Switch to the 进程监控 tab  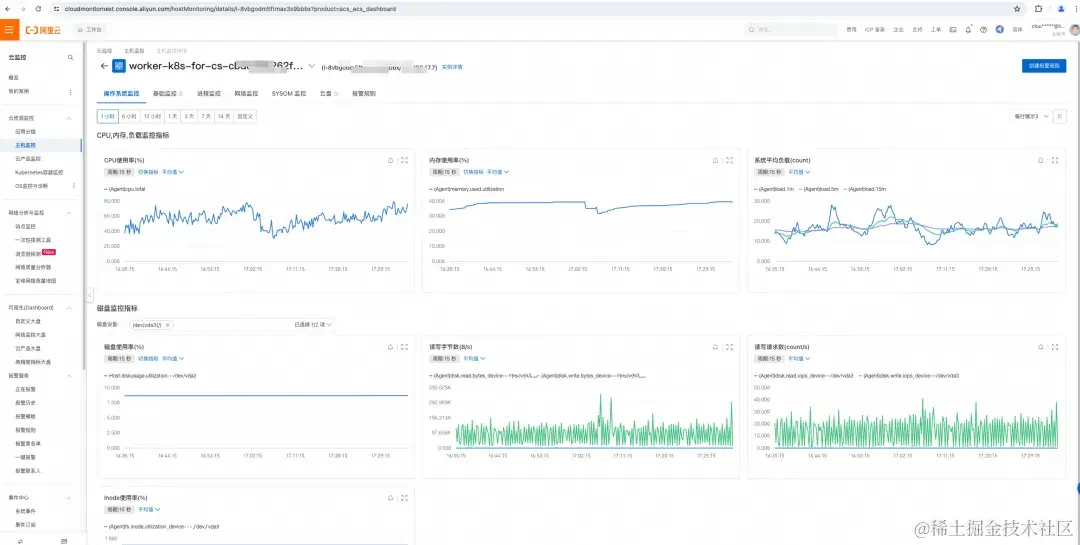point(209,94)
